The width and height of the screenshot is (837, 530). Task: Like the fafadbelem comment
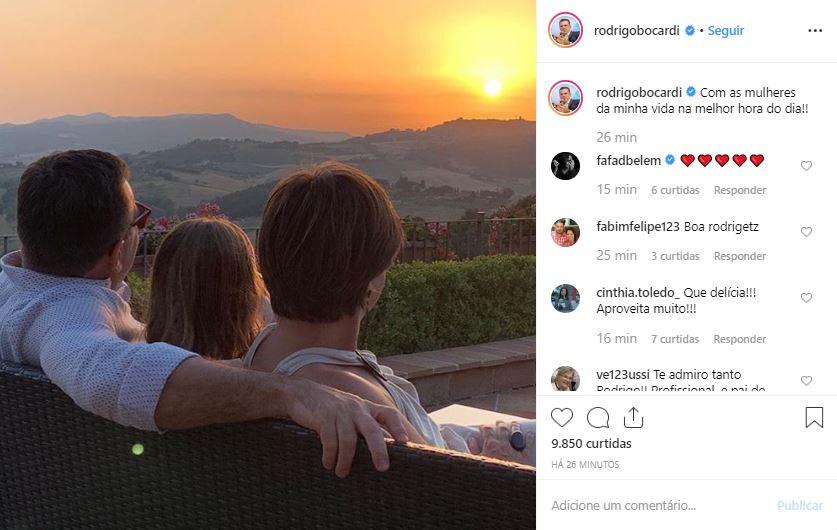[x=806, y=166]
